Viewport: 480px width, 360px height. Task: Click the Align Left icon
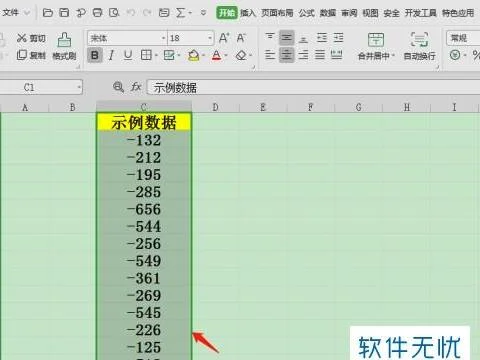[270, 55]
